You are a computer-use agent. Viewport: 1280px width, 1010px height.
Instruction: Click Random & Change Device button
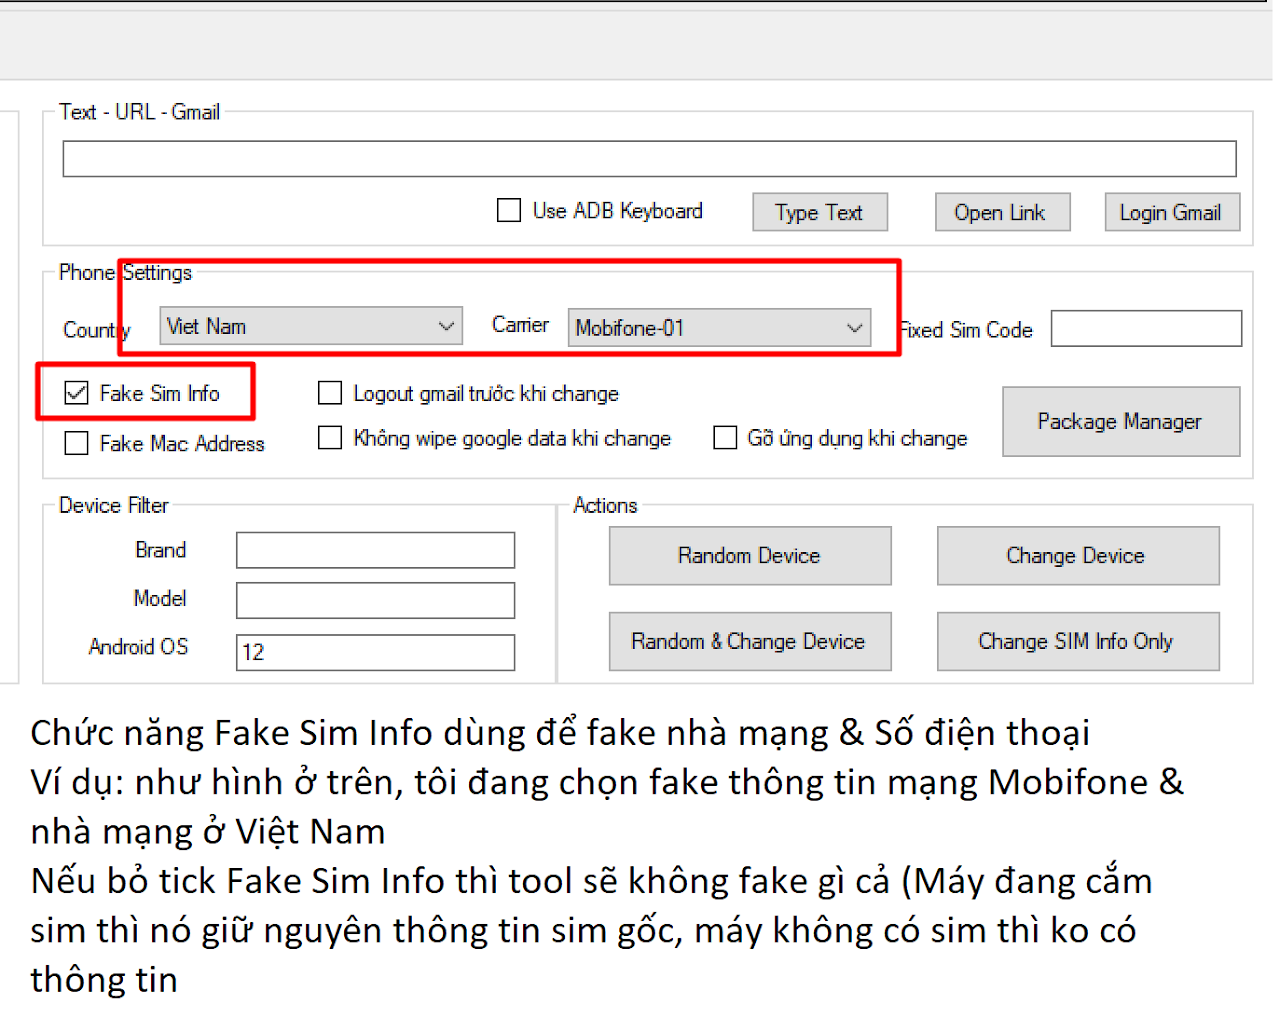click(749, 642)
